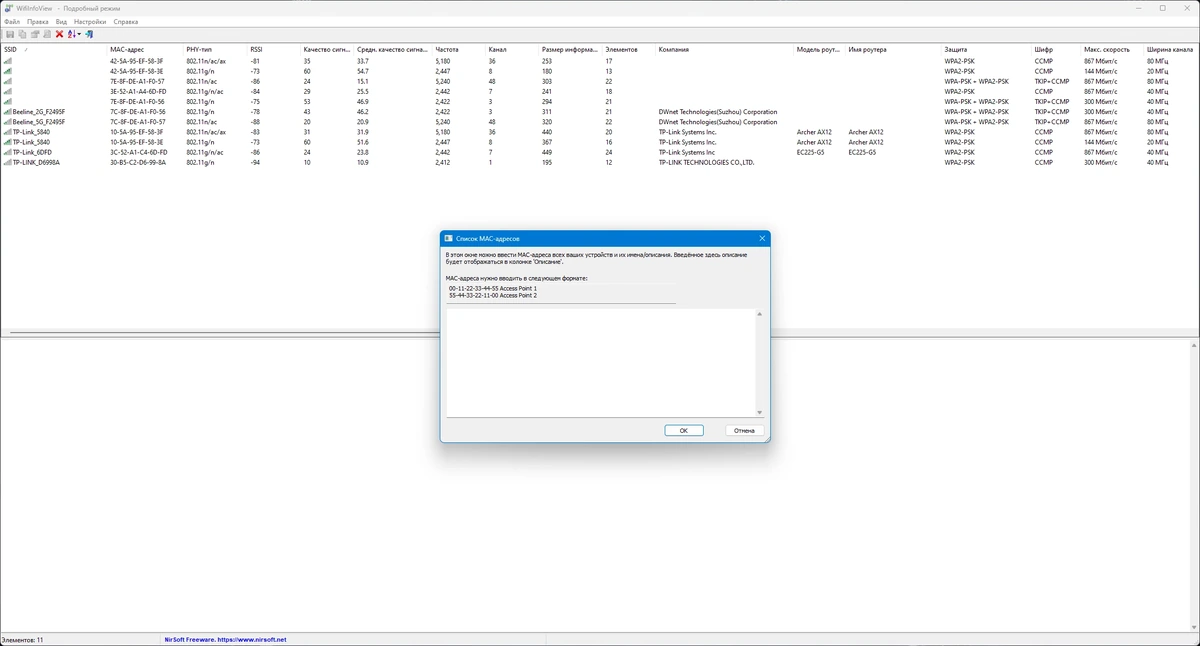This screenshot has height=646, width=1200.
Task: Click down arrow of dialog text area scrollbar
Action: [x=759, y=412]
